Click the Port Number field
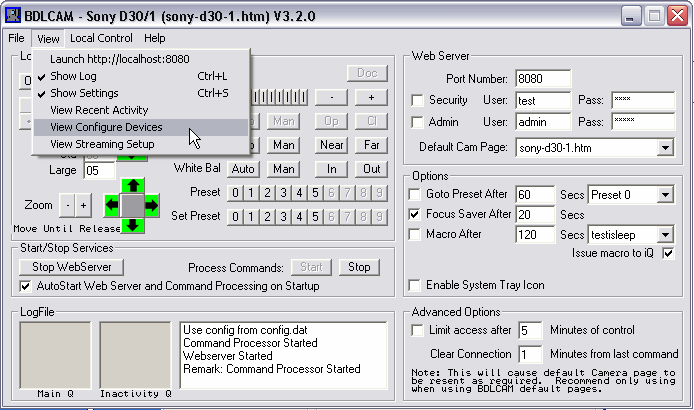The image size is (694, 410). point(543,79)
